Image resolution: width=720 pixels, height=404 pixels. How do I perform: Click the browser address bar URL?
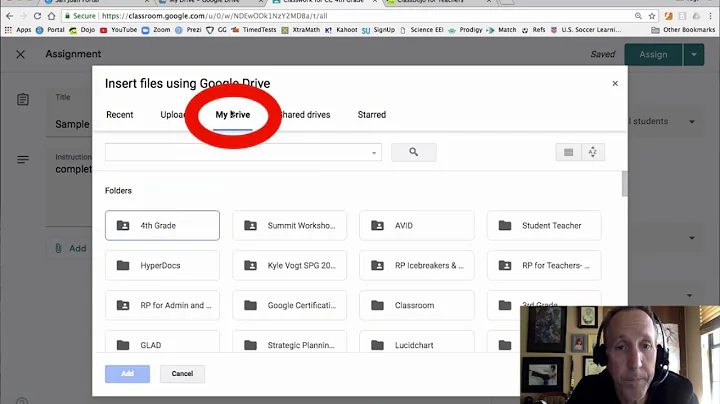pos(214,16)
